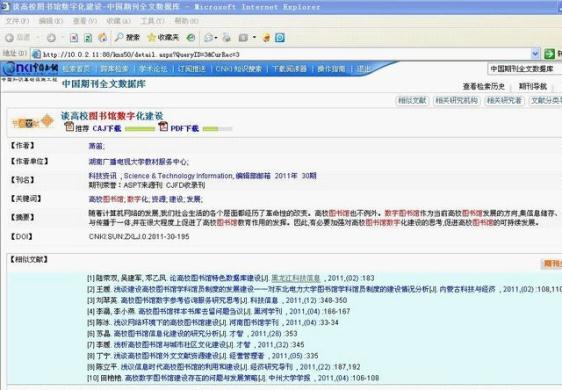Open the Mail toolbar dropdown arrow
562x390 pixels.
[216, 38]
